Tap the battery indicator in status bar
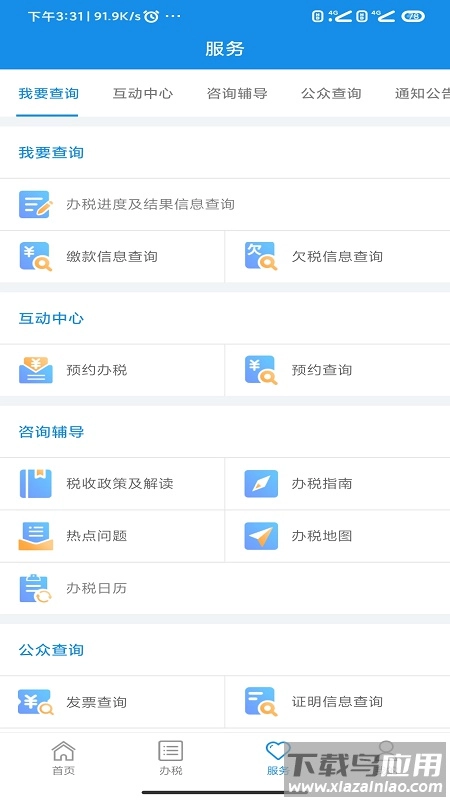Viewport: 450px width, 800px height. pyautogui.click(x=413, y=16)
